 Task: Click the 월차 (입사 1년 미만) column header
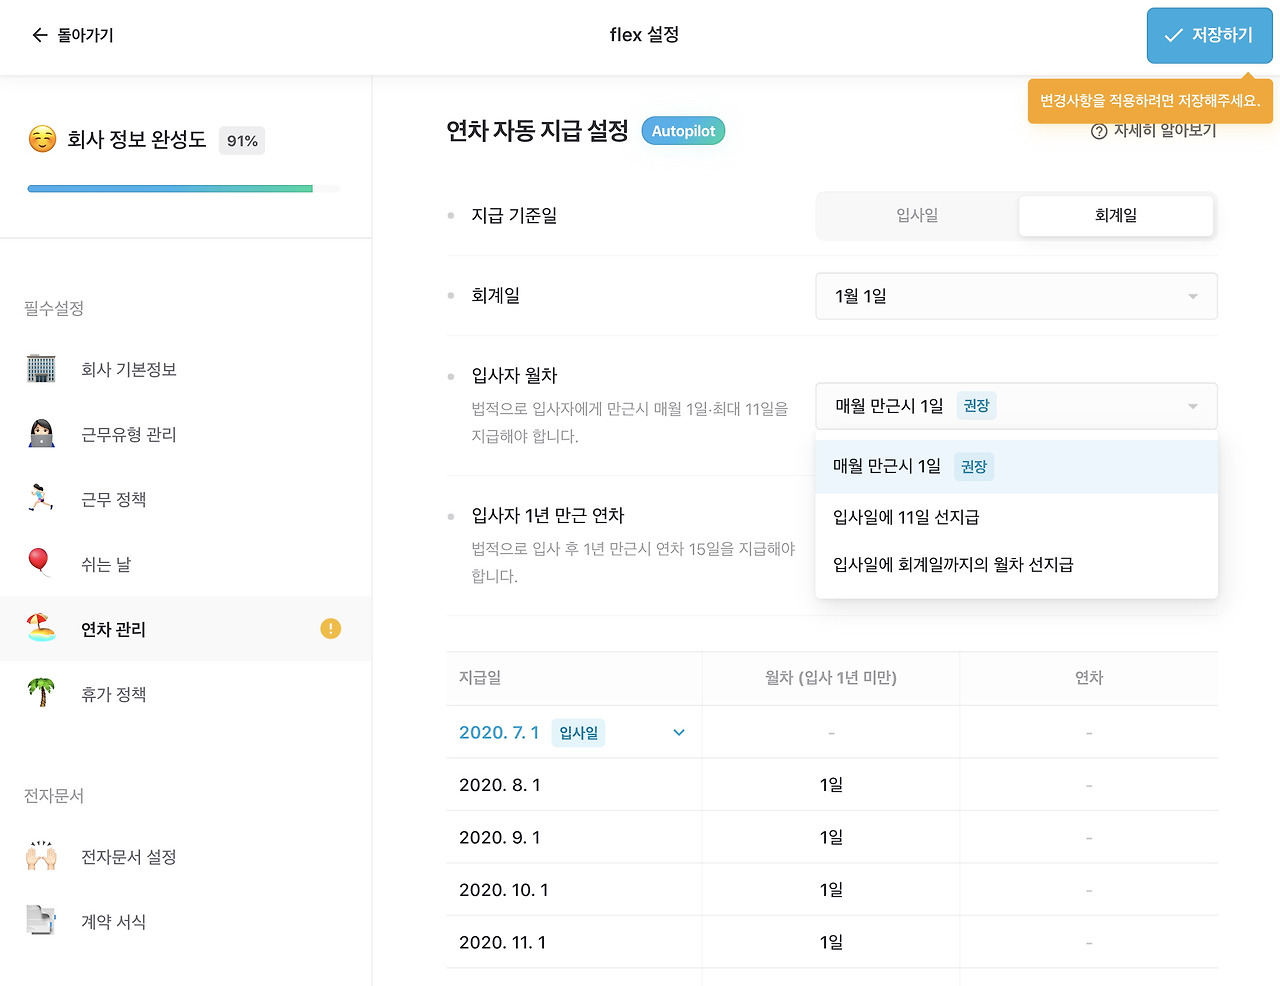[x=831, y=678]
